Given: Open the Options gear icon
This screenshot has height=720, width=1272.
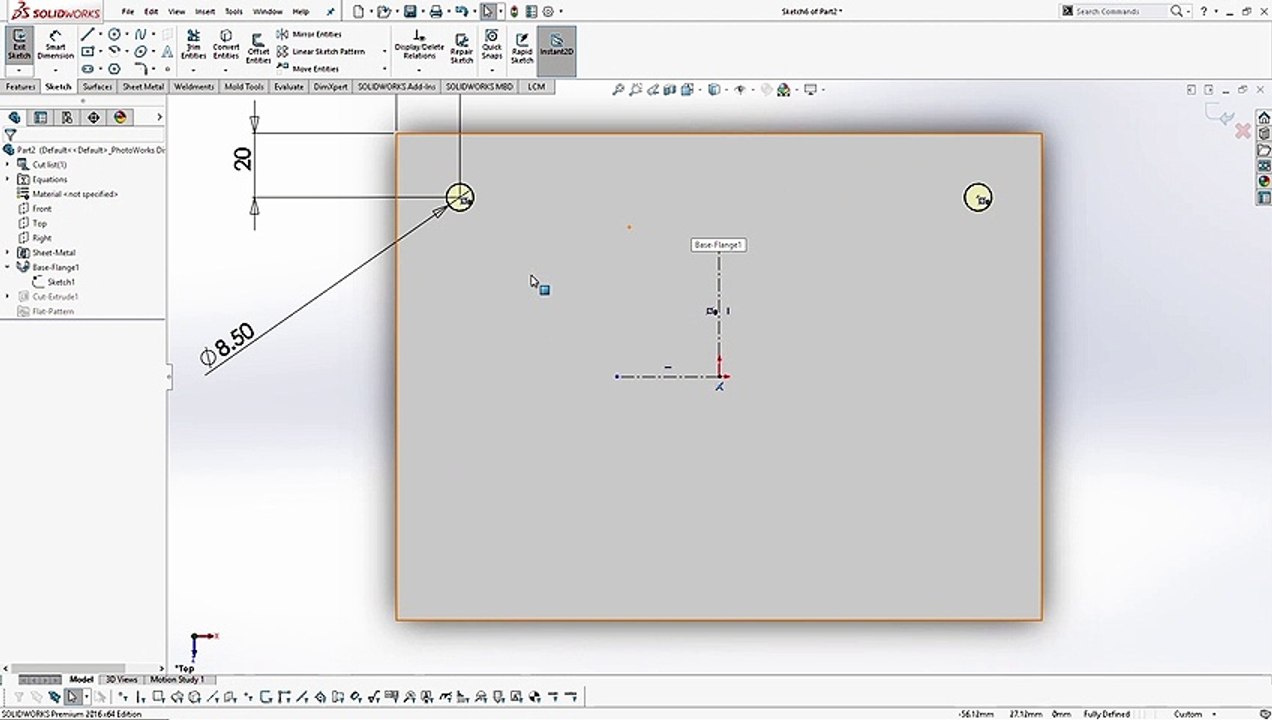Looking at the screenshot, I should click(547, 11).
